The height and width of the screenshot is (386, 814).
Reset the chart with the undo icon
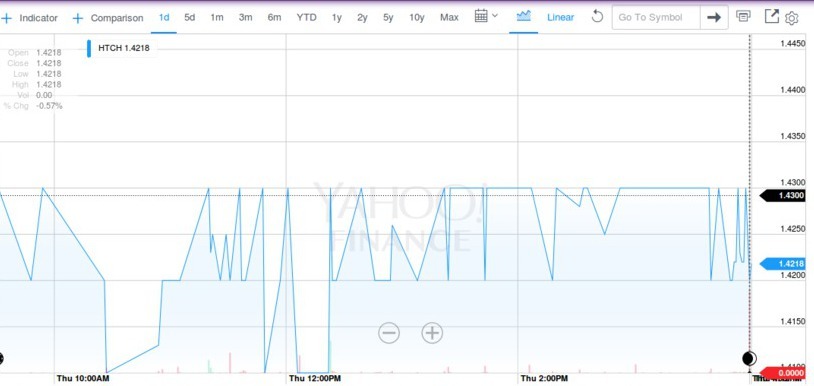tap(598, 17)
